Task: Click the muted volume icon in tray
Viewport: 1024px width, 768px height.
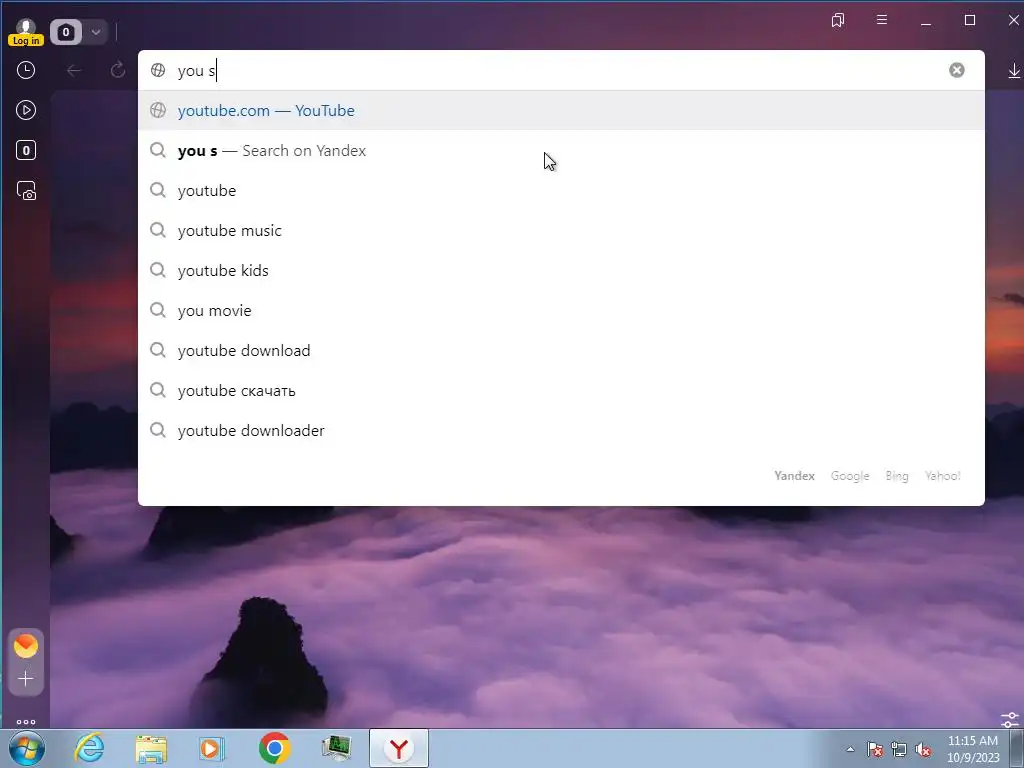Action: (x=923, y=749)
